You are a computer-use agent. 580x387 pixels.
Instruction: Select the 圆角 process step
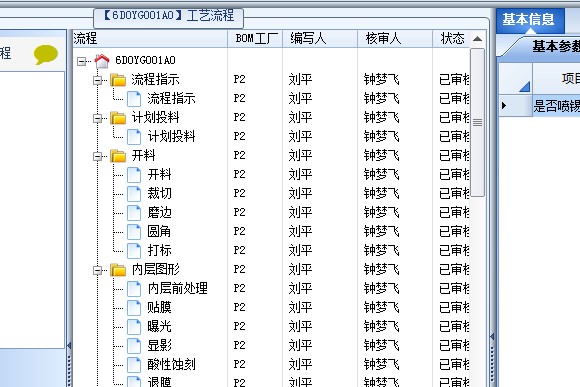tap(159, 232)
